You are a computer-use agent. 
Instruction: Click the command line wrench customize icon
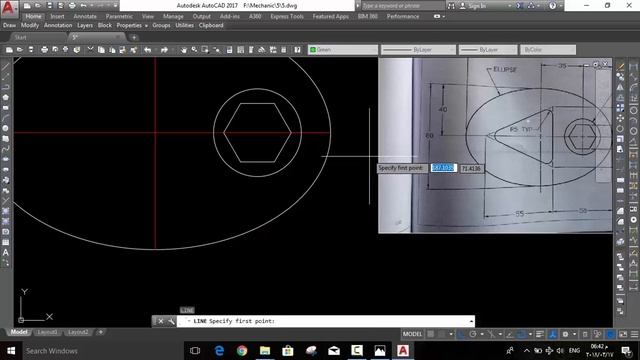171,321
